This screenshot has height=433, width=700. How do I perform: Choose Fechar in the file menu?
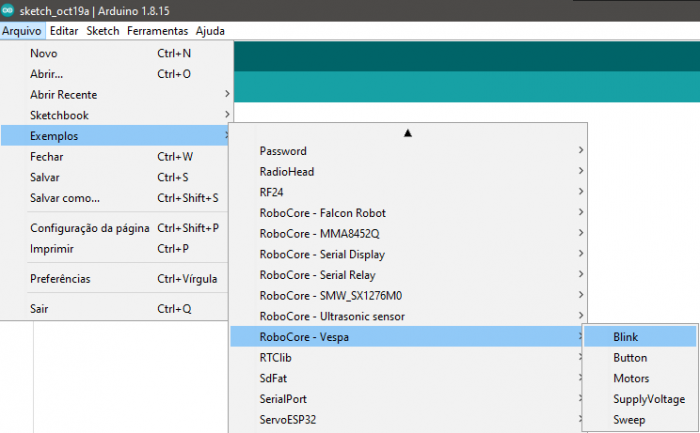pyautogui.click(x=117, y=157)
